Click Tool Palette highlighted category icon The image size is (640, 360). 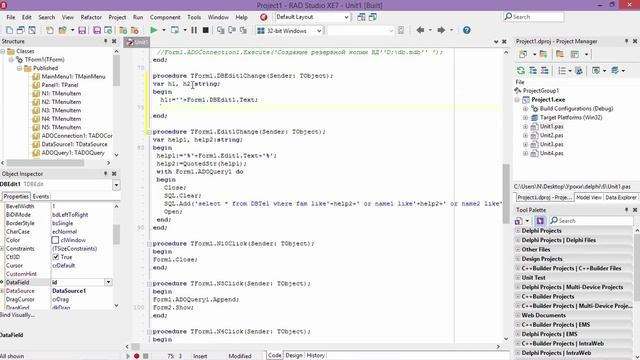click(x=540, y=221)
